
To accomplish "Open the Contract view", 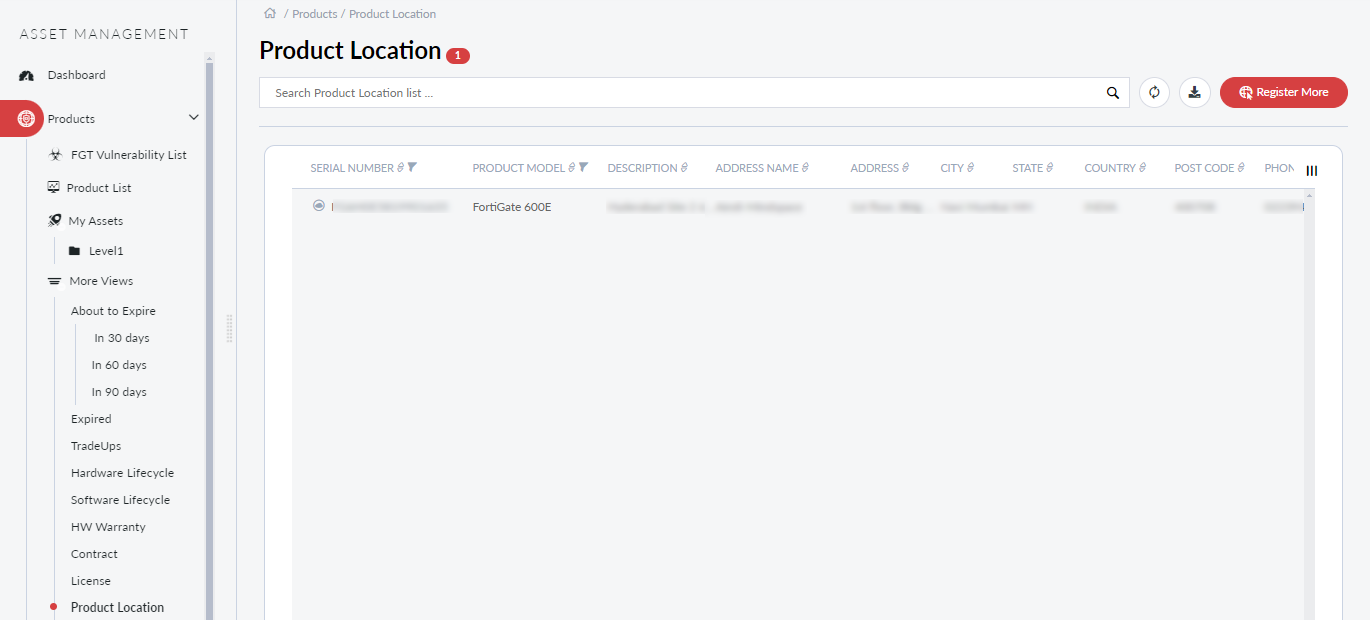I will click(x=94, y=554).
